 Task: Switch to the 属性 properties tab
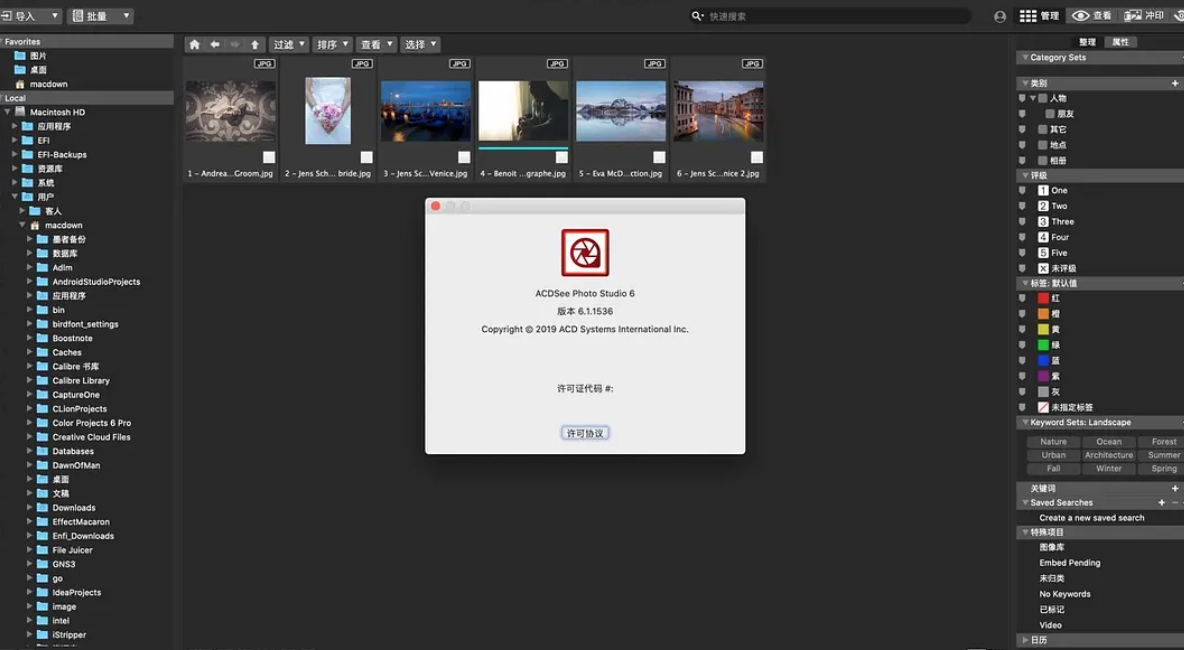[x=1121, y=42]
